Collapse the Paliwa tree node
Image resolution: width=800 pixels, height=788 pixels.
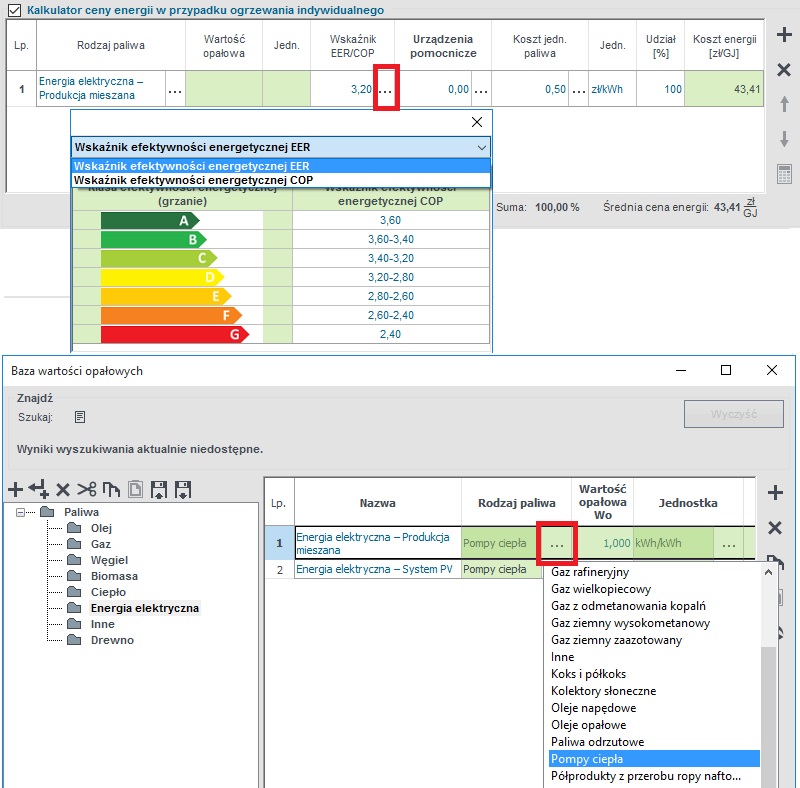(20, 512)
